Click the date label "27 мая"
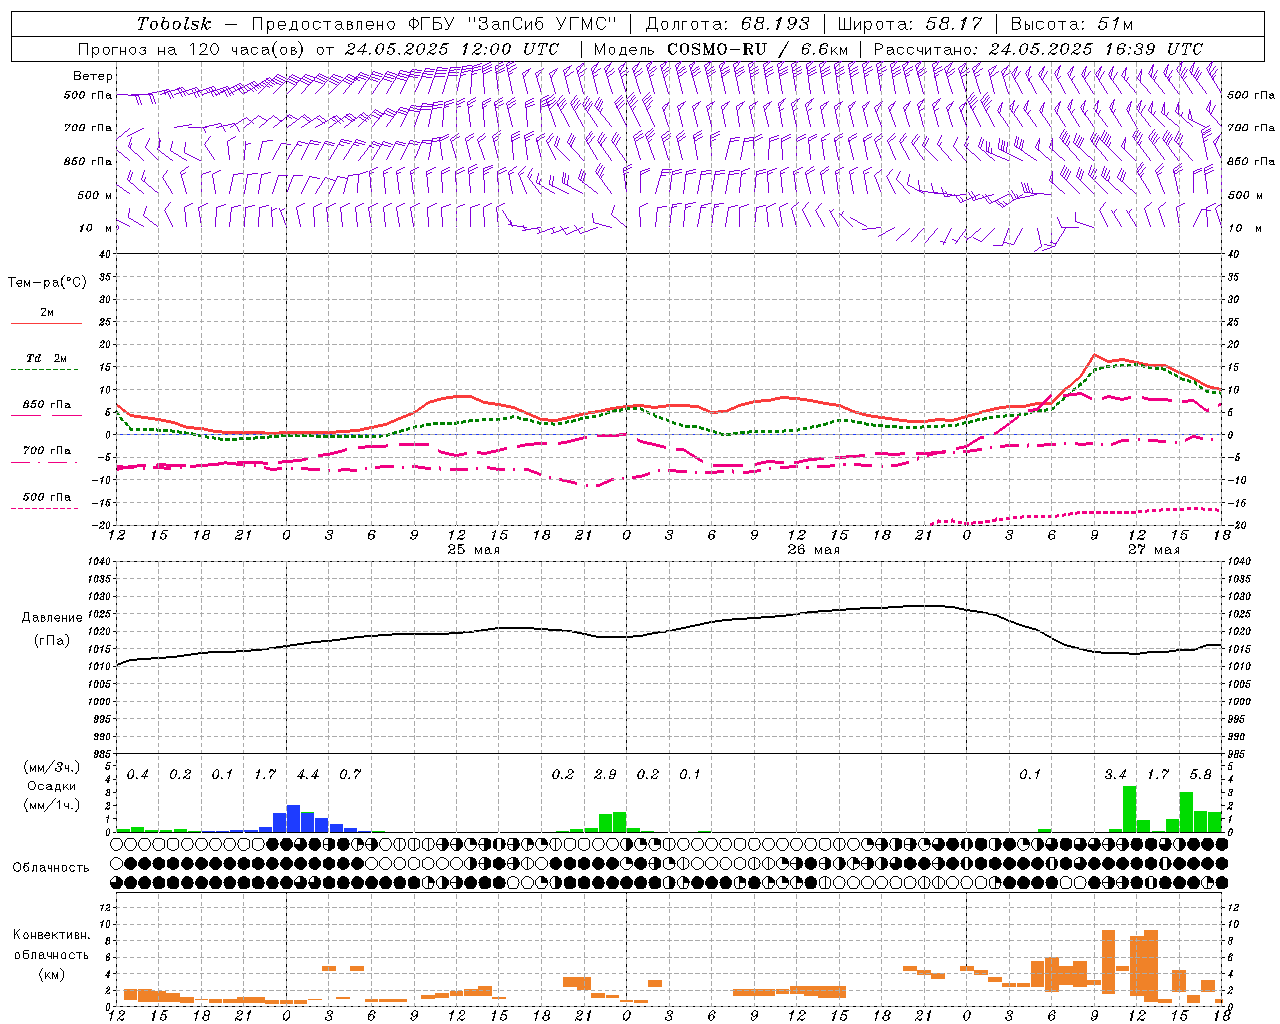1280x1024 pixels. click(1153, 550)
